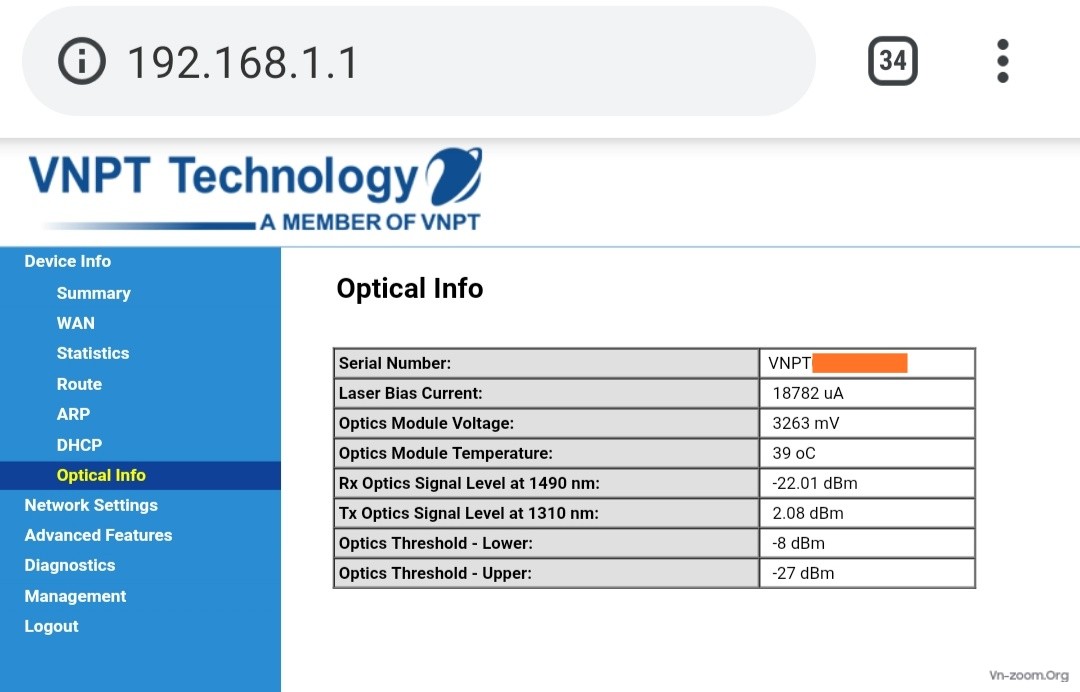The width and height of the screenshot is (1080, 692).
Task: Click the 3263 mV value
Action: tap(867, 423)
